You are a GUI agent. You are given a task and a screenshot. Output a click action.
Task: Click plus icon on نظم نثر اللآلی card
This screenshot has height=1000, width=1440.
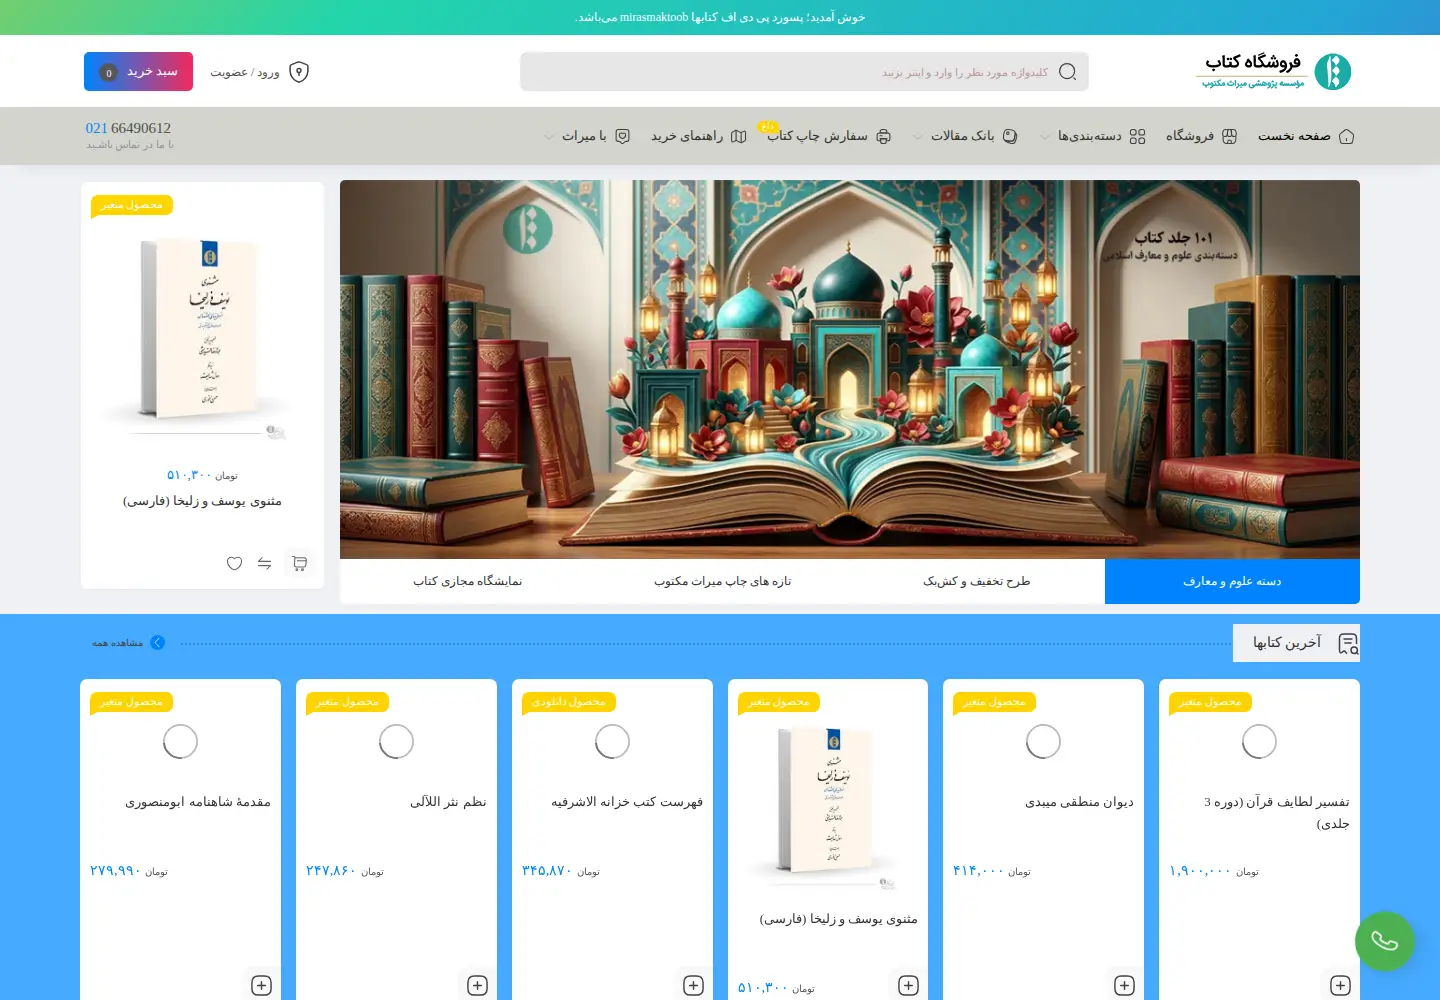477,985
